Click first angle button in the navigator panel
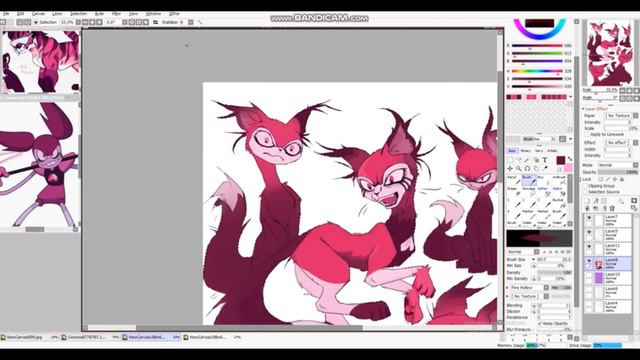 point(622,98)
